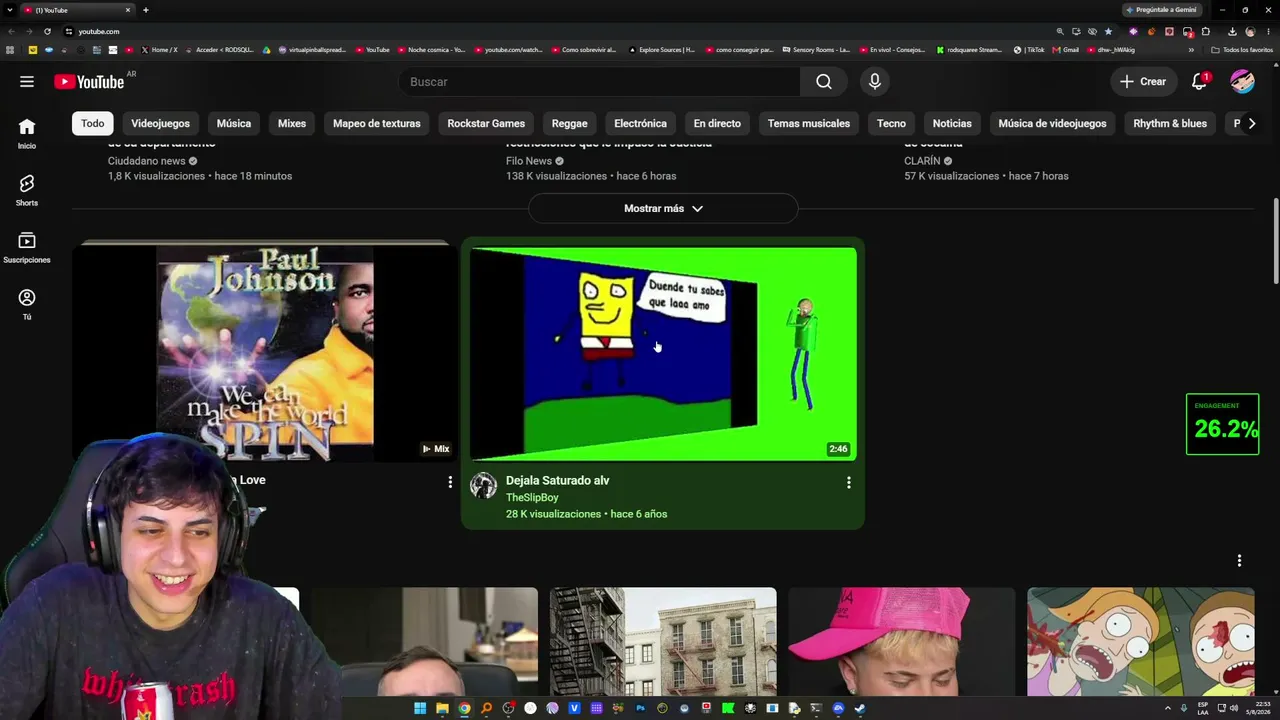Image resolution: width=1280 pixels, height=720 pixels.
Task: Show more bookmarks with the chevron
Action: 1191,50
